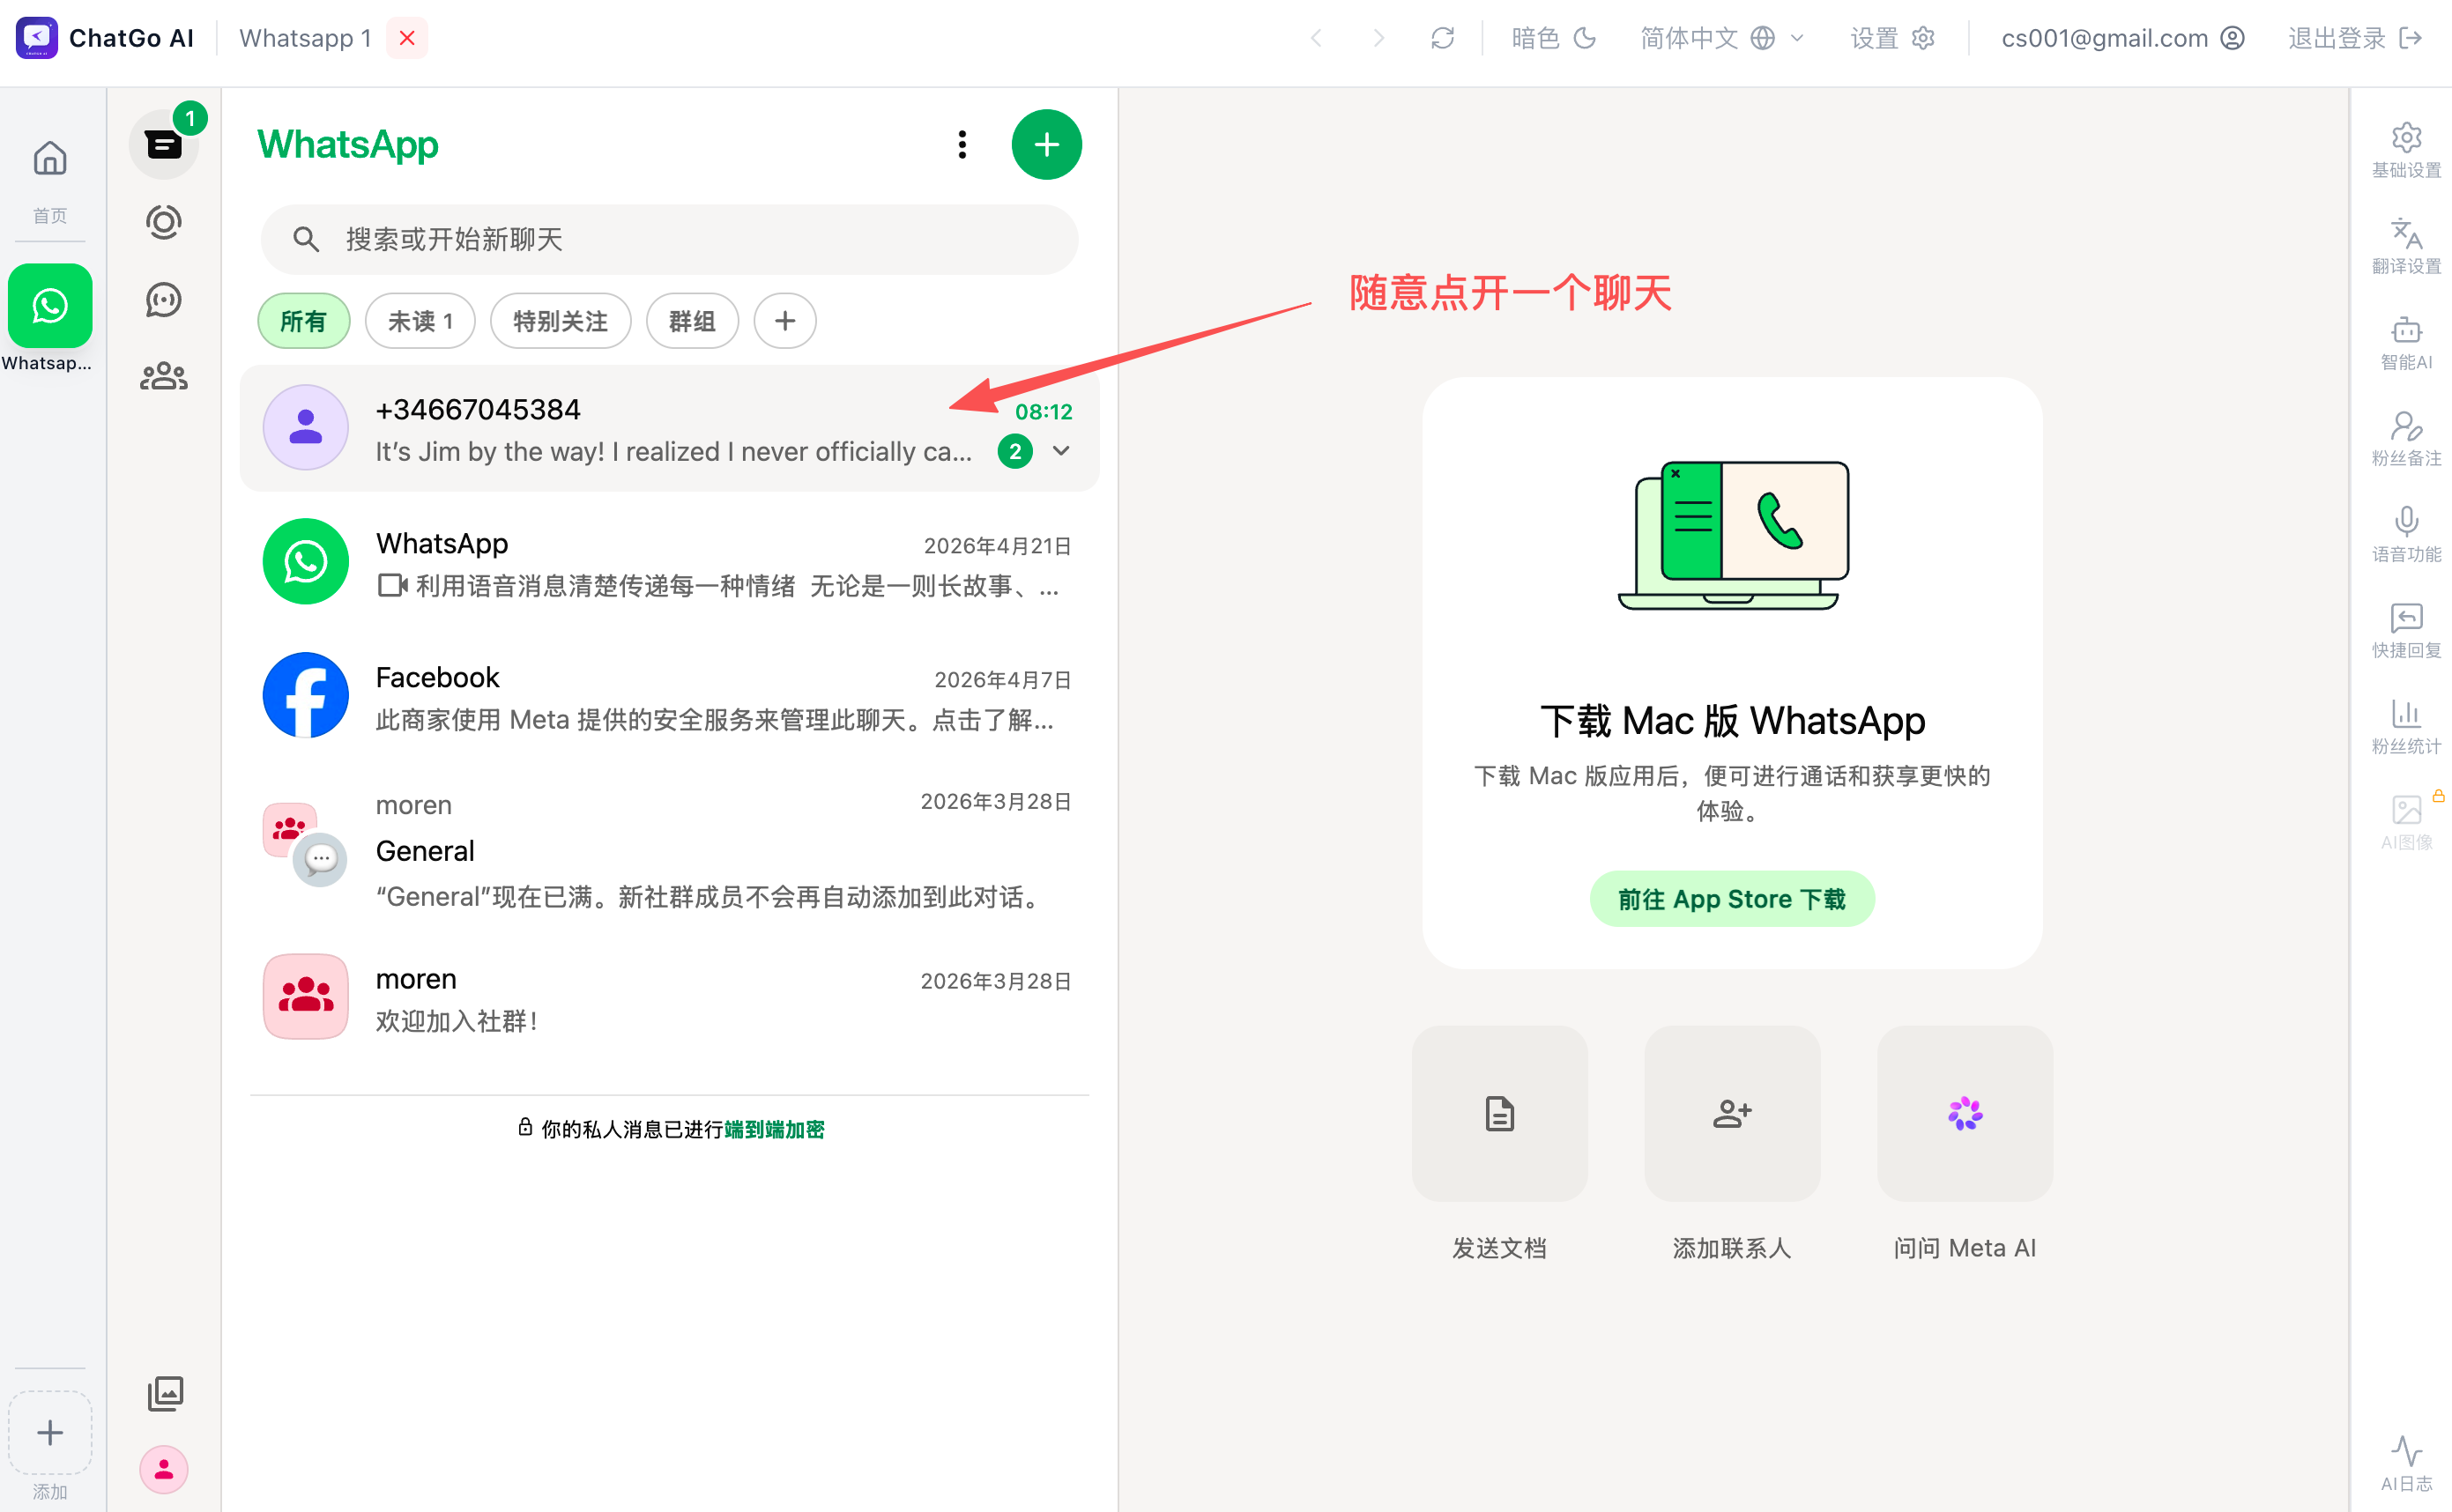Select the Whatsapp account in left sidebar

point(50,306)
